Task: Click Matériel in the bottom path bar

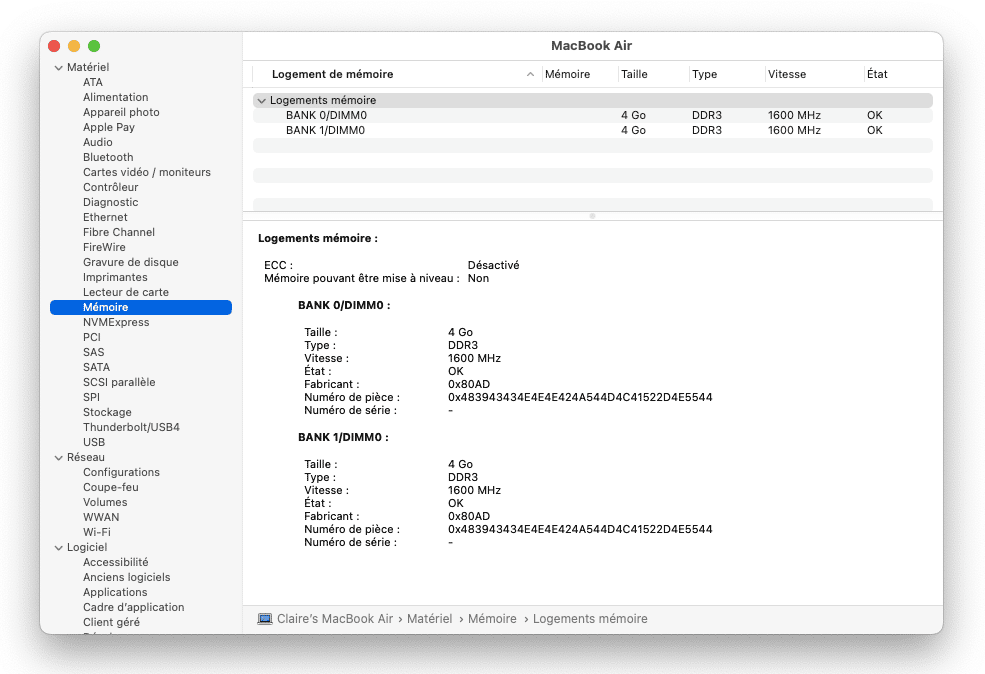Action: [429, 619]
